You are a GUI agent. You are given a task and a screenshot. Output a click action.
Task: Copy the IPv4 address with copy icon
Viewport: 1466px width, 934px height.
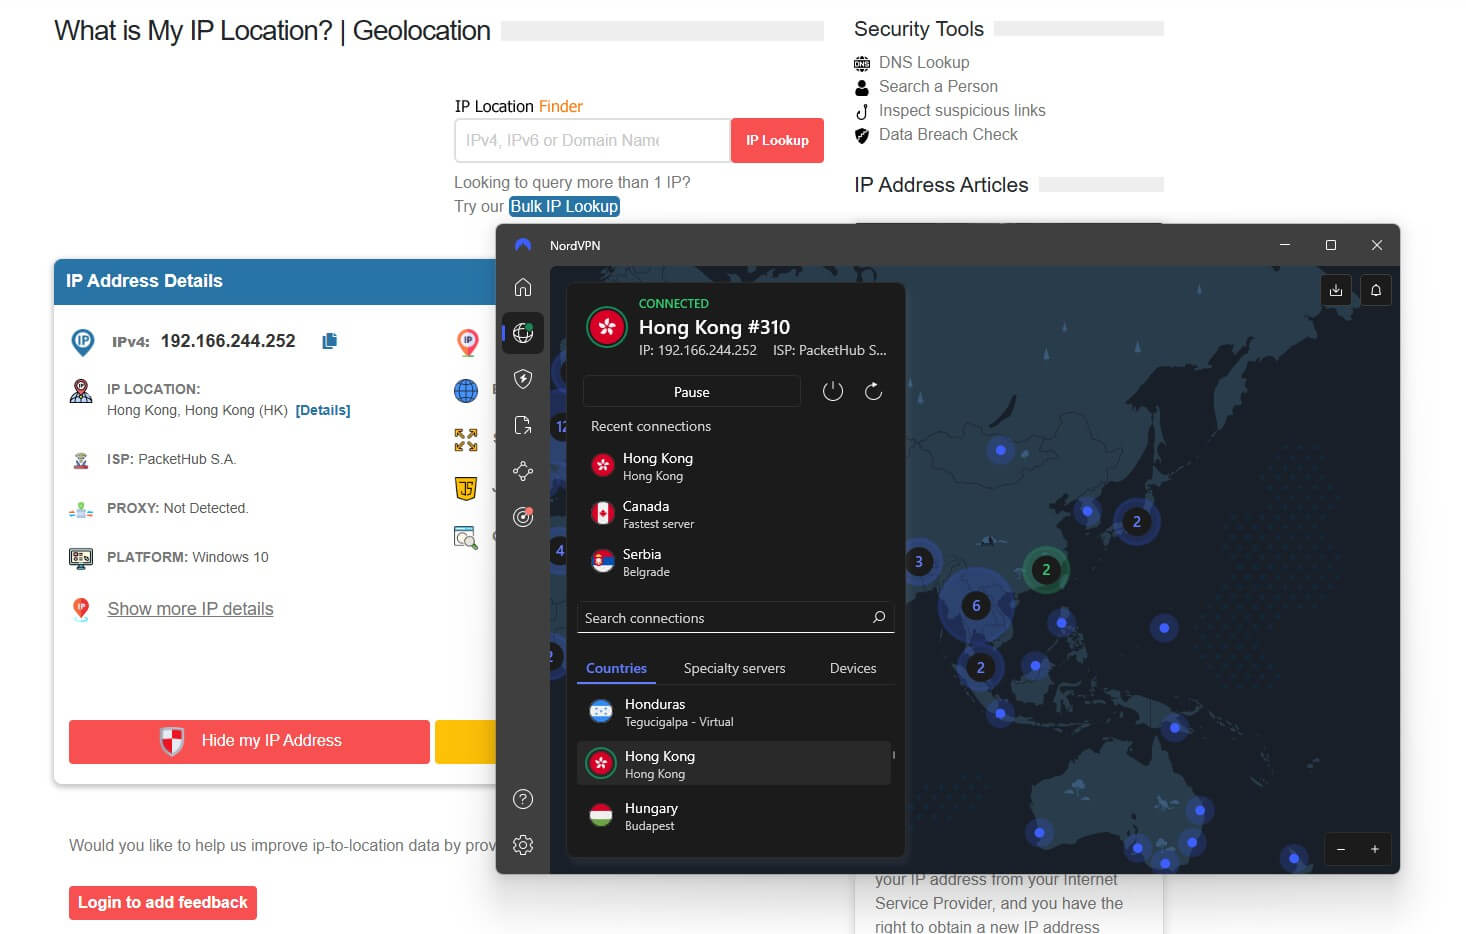click(x=330, y=341)
